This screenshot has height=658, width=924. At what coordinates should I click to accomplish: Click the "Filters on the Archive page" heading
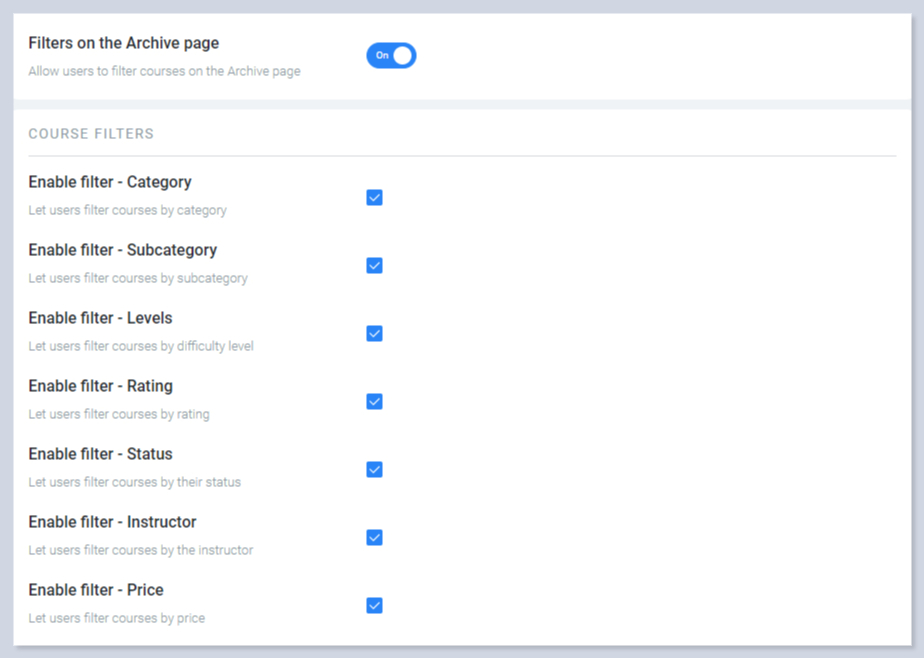click(x=123, y=43)
